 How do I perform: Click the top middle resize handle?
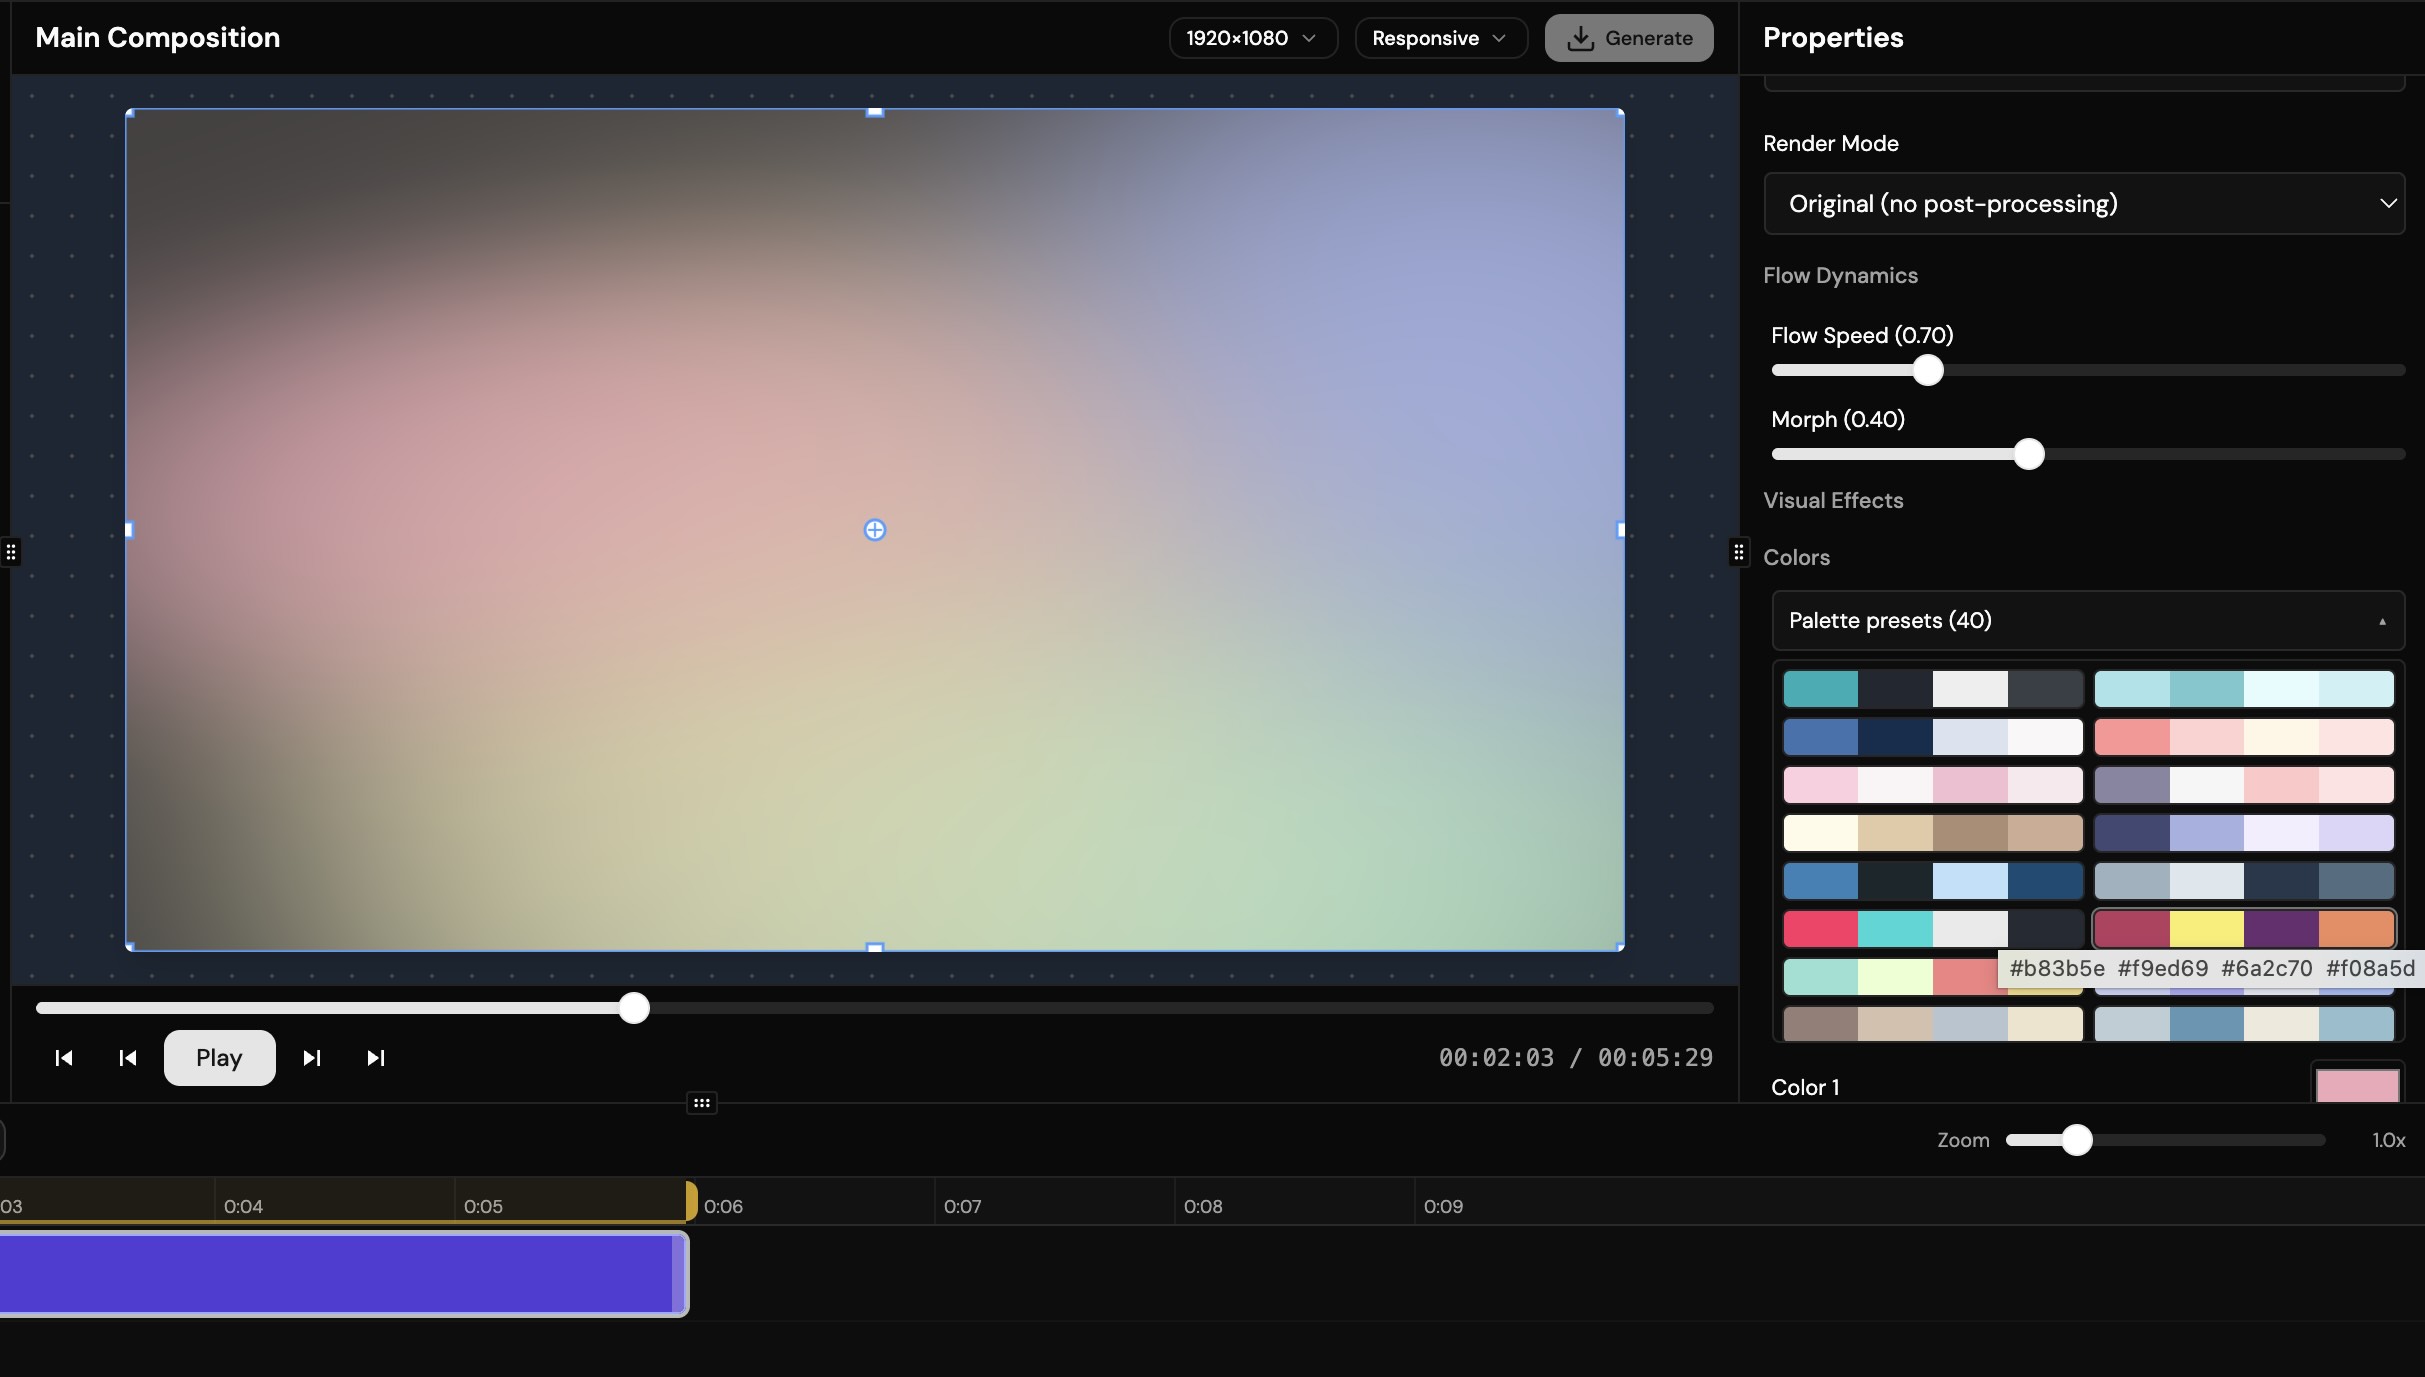(x=875, y=112)
